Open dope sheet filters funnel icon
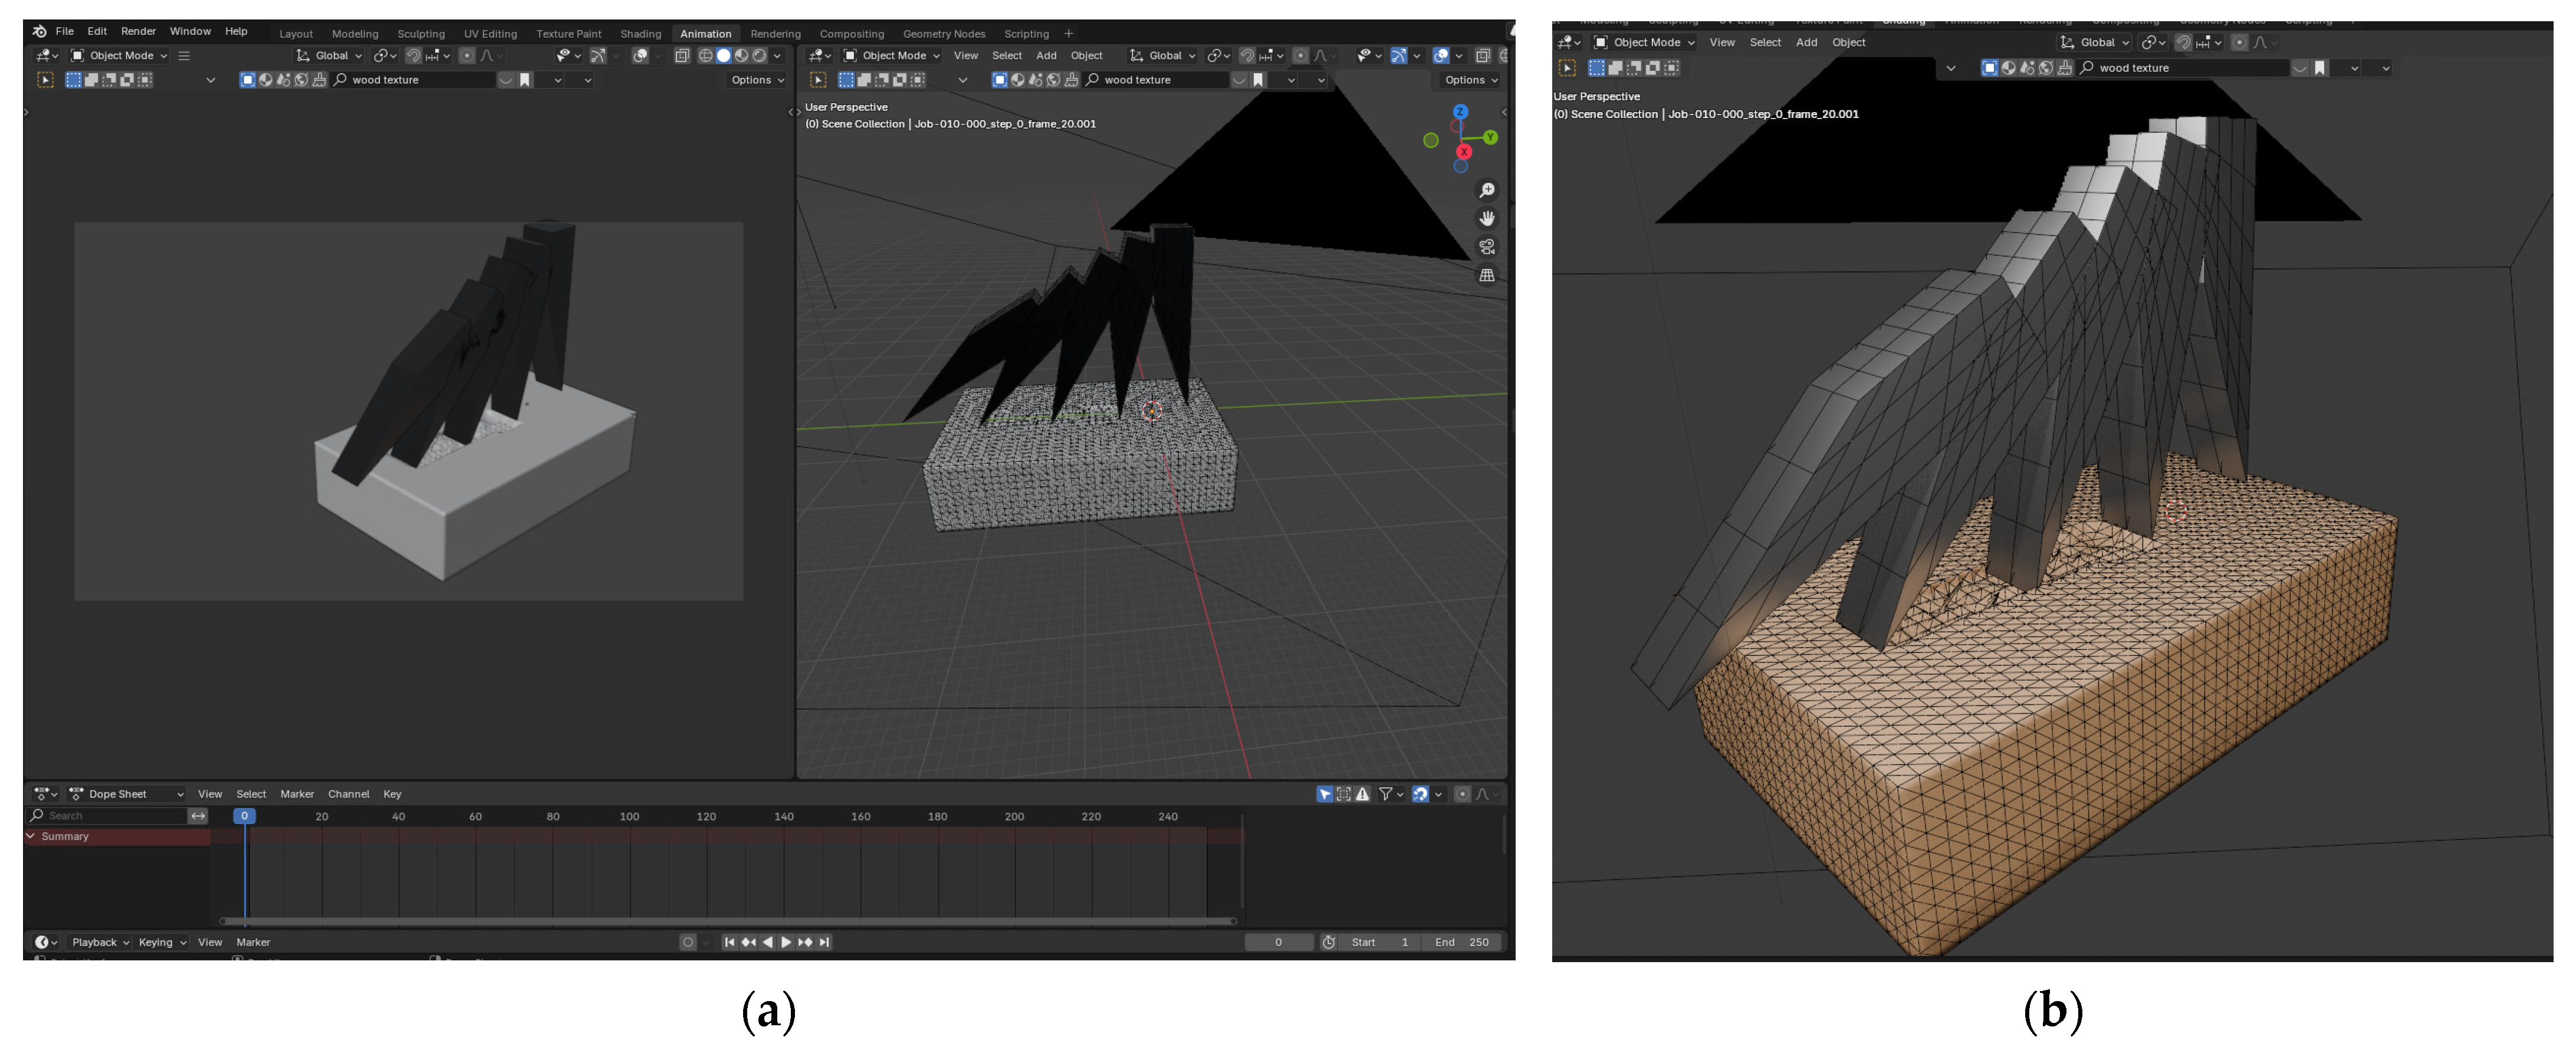 click(1385, 794)
